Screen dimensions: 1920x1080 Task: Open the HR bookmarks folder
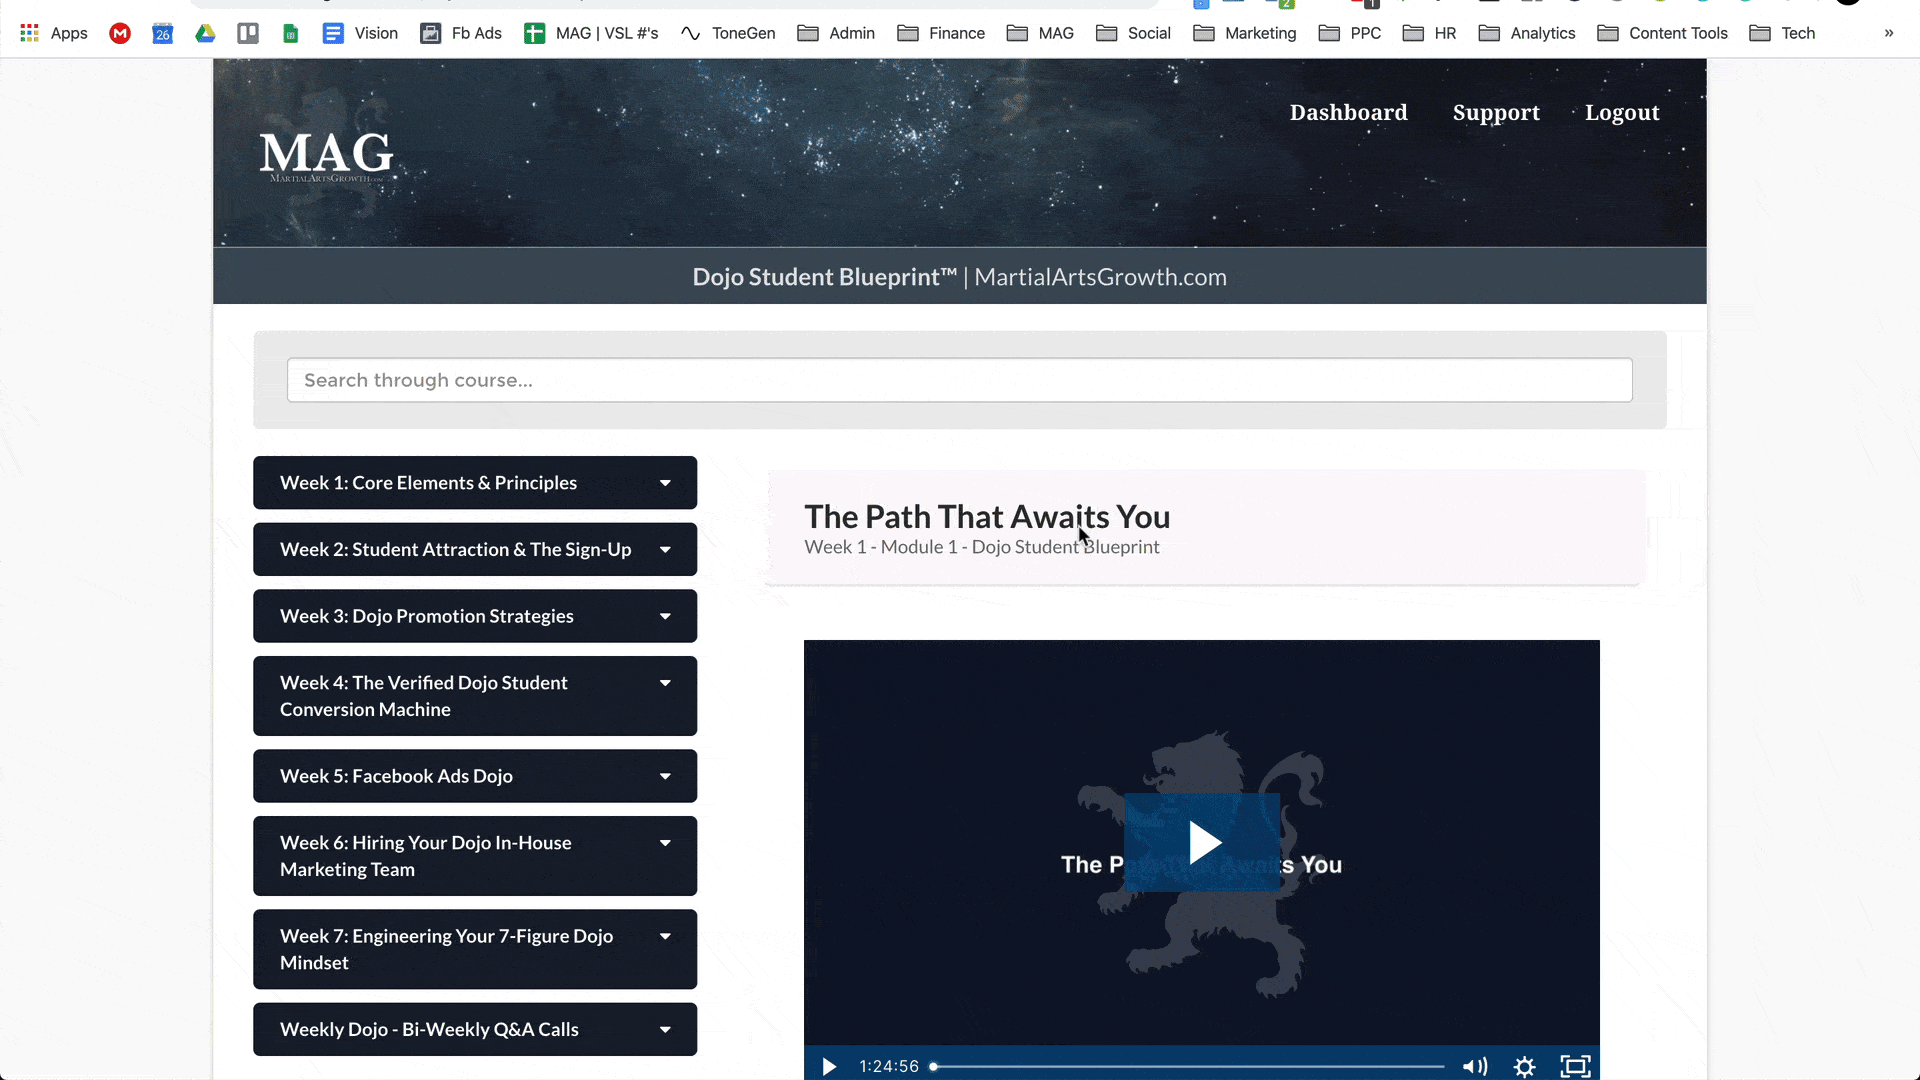click(1429, 33)
